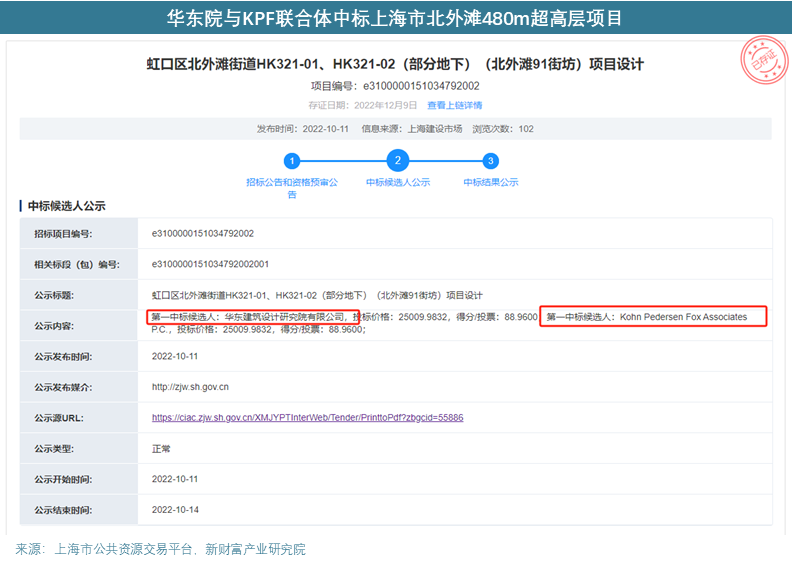The image size is (792, 565).
Task: Click 公示开始时间 value 2022-10-11
Action: [175, 479]
